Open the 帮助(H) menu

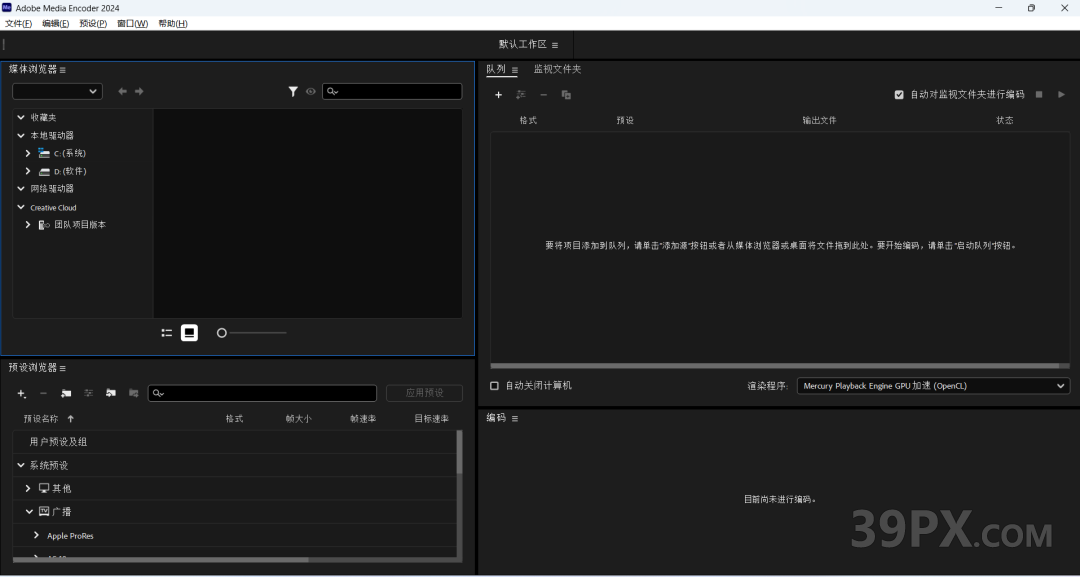[x=173, y=23]
